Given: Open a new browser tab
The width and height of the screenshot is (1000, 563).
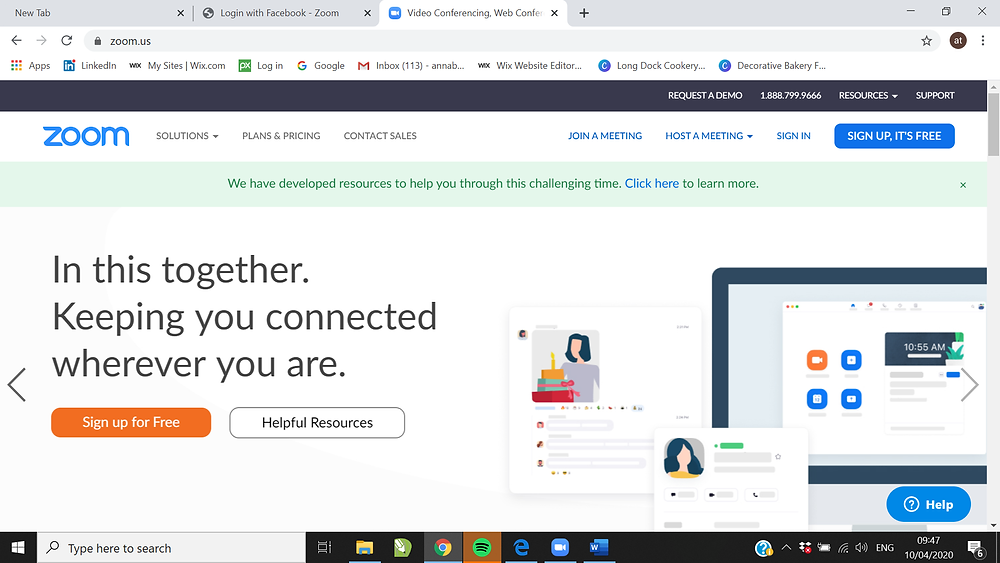Looking at the screenshot, I should tap(584, 13).
